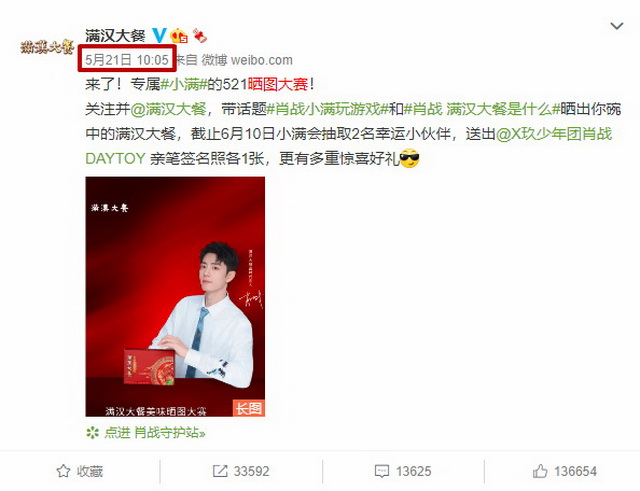The height and width of the screenshot is (491, 640).
Task: Open comments via the 13625 icon
Action: coord(403,471)
